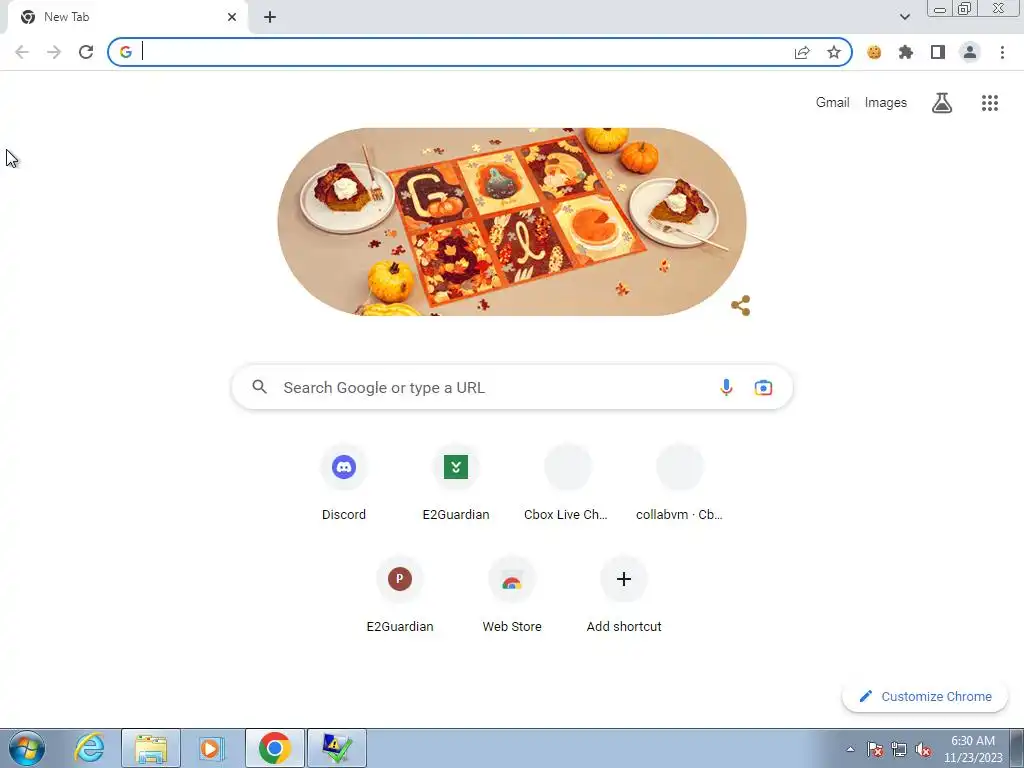
Task: Open the Discord shortcut
Action: click(x=344, y=483)
